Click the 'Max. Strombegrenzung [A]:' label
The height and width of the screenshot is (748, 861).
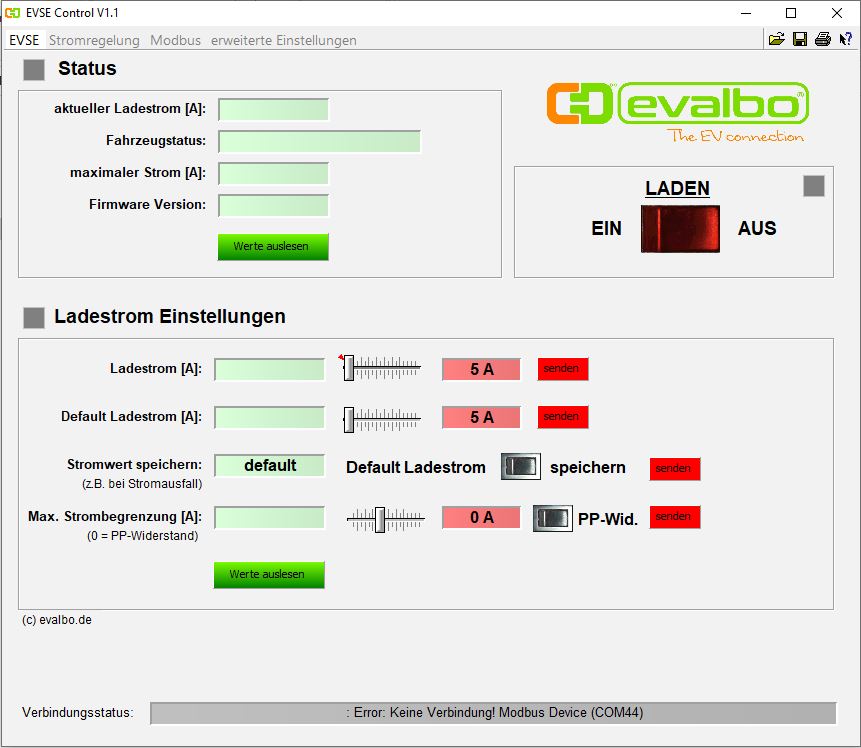(x=115, y=517)
